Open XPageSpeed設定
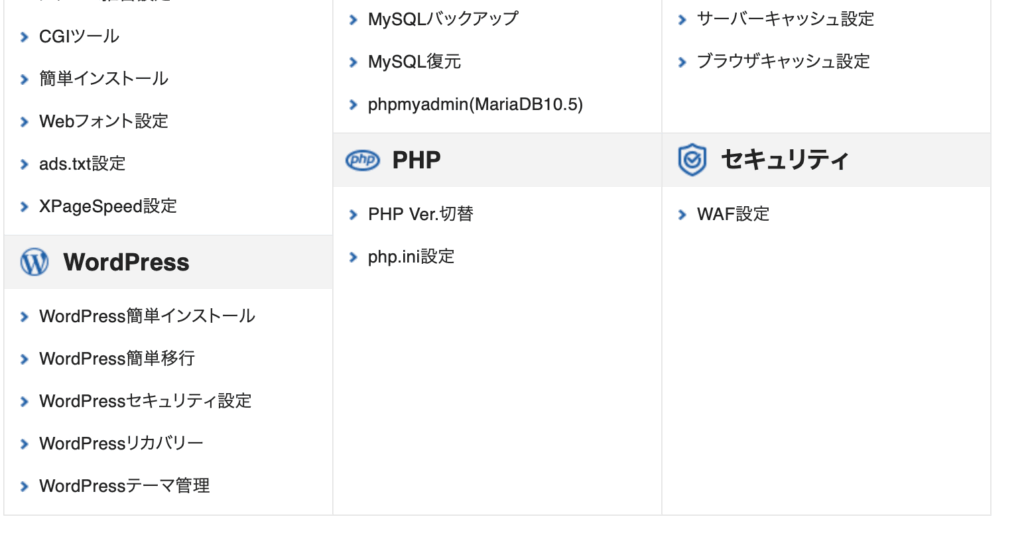 coord(108,206)
